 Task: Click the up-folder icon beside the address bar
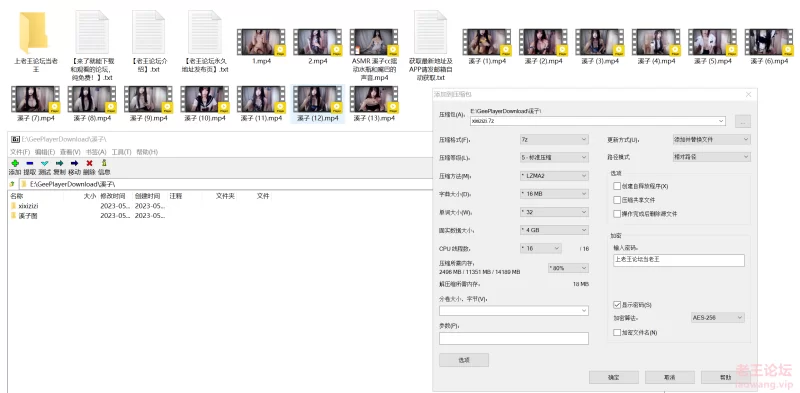(x=12, y=184)
